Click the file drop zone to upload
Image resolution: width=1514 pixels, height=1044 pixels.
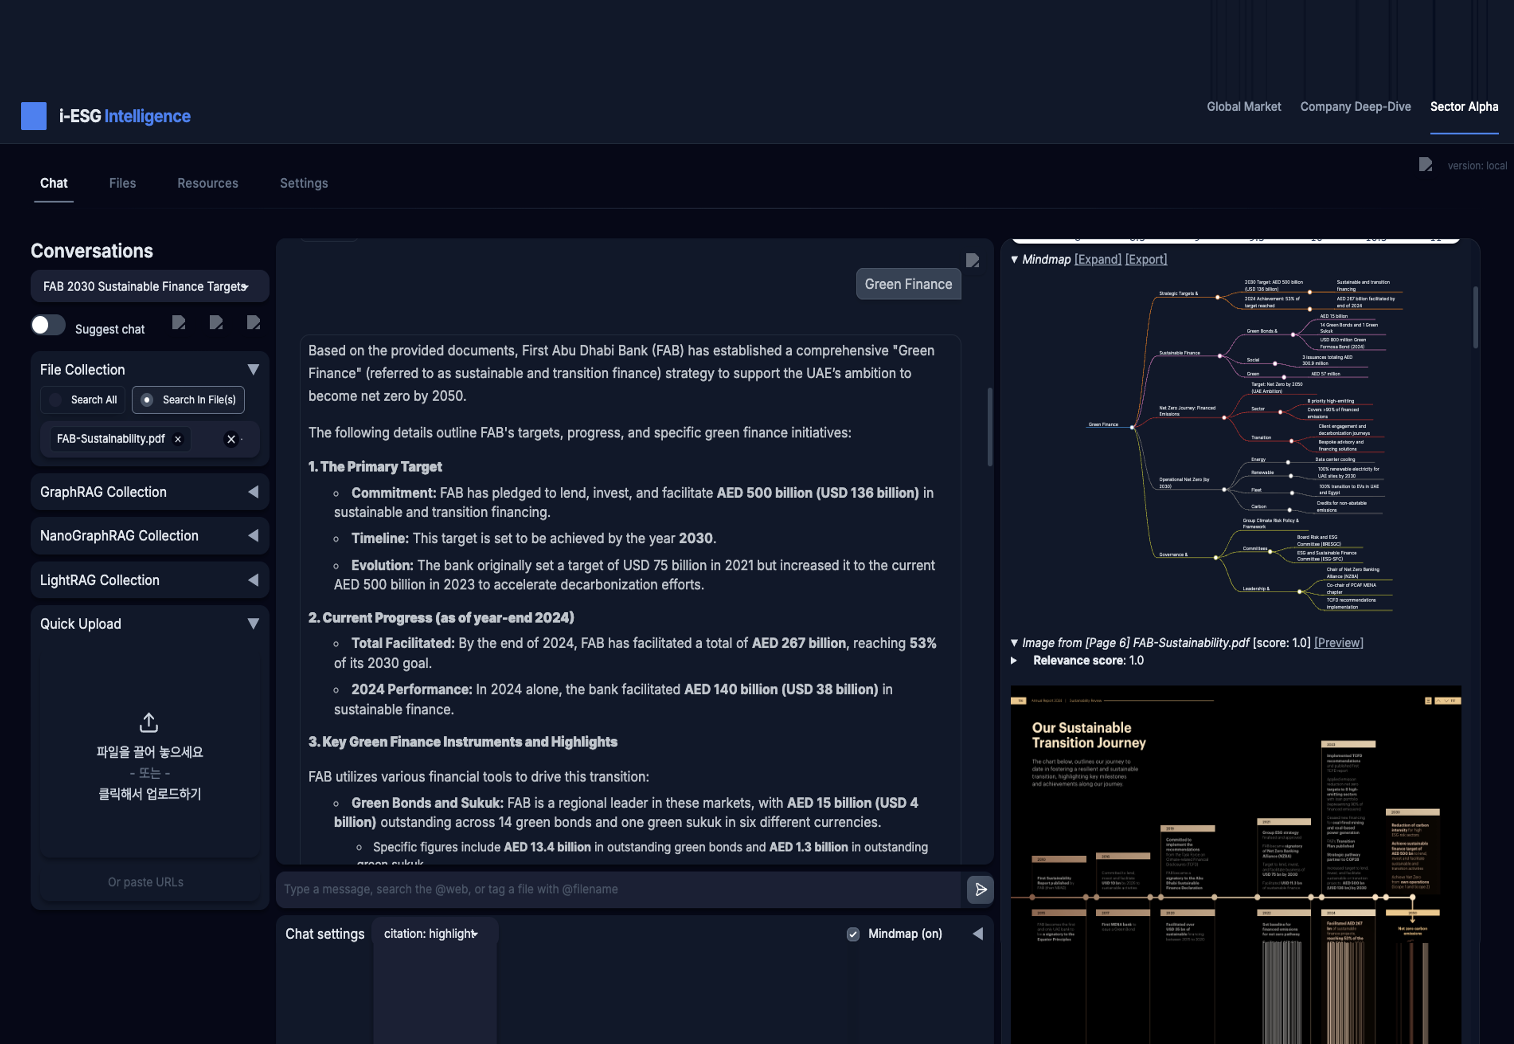[x=149, y=755]
